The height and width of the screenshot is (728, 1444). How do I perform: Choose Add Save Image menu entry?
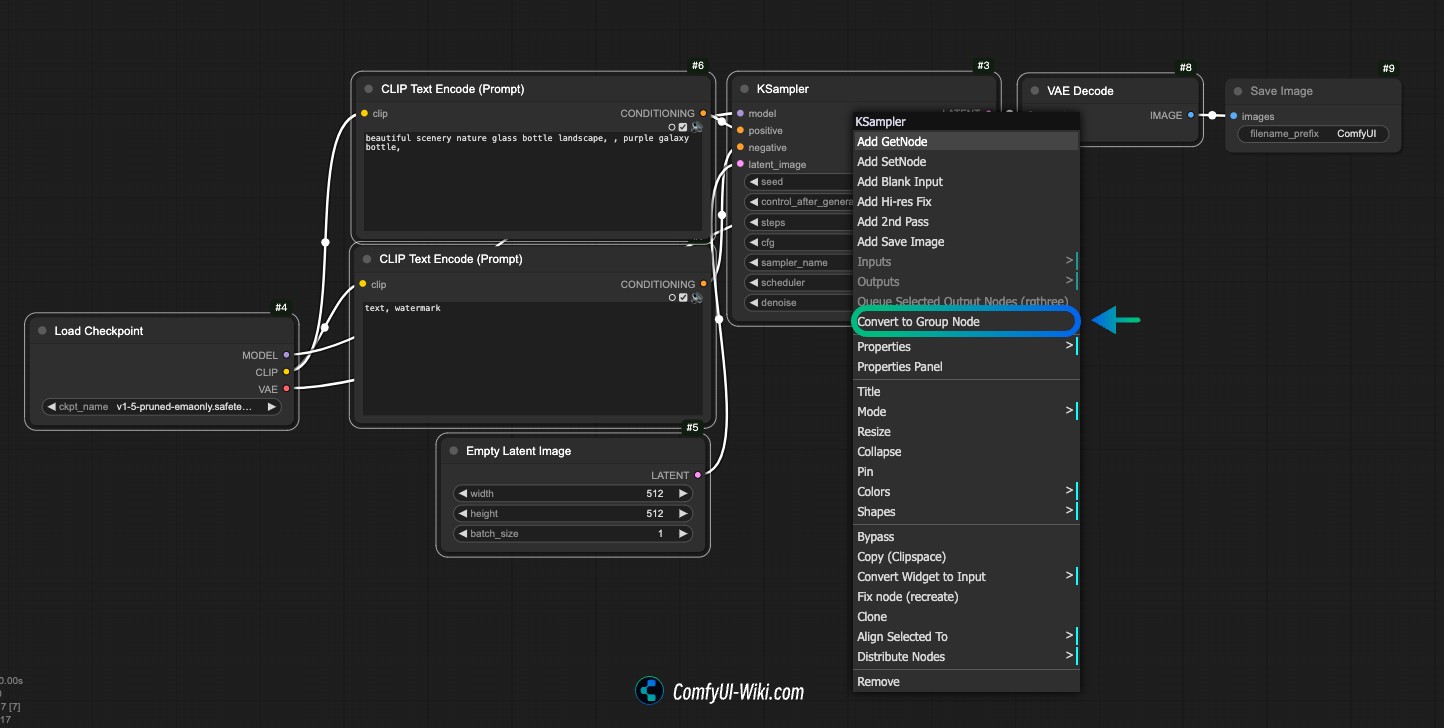click(966, 242)
